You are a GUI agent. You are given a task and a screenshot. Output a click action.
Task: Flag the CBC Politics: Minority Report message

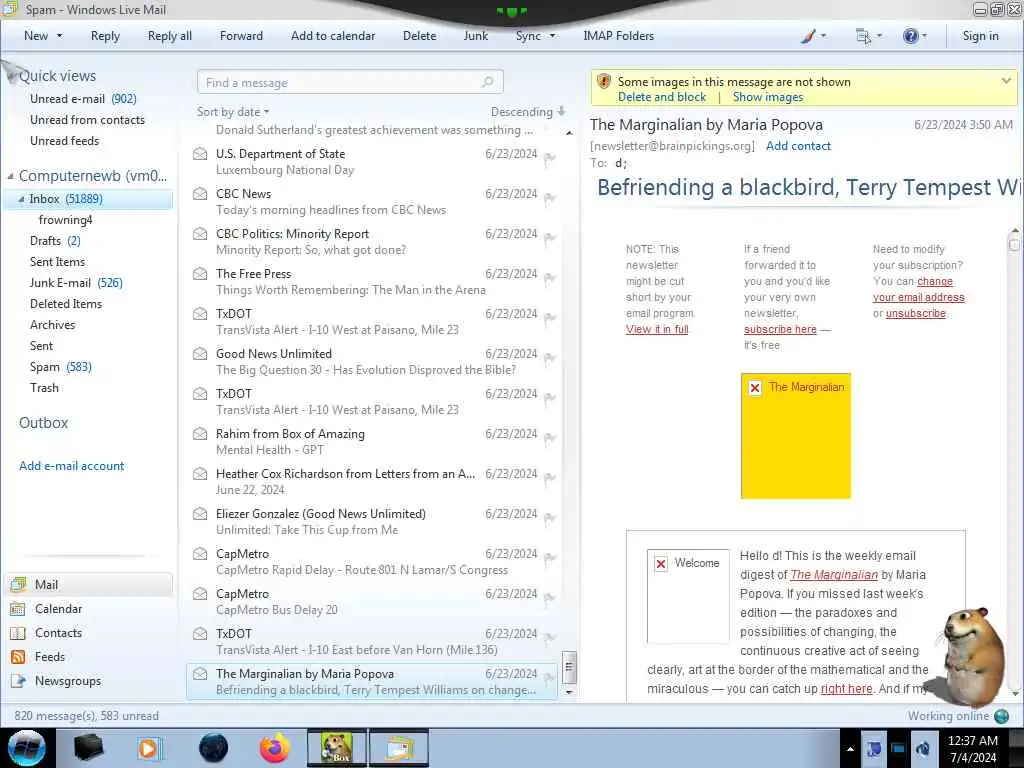click(x=550, y=238)
